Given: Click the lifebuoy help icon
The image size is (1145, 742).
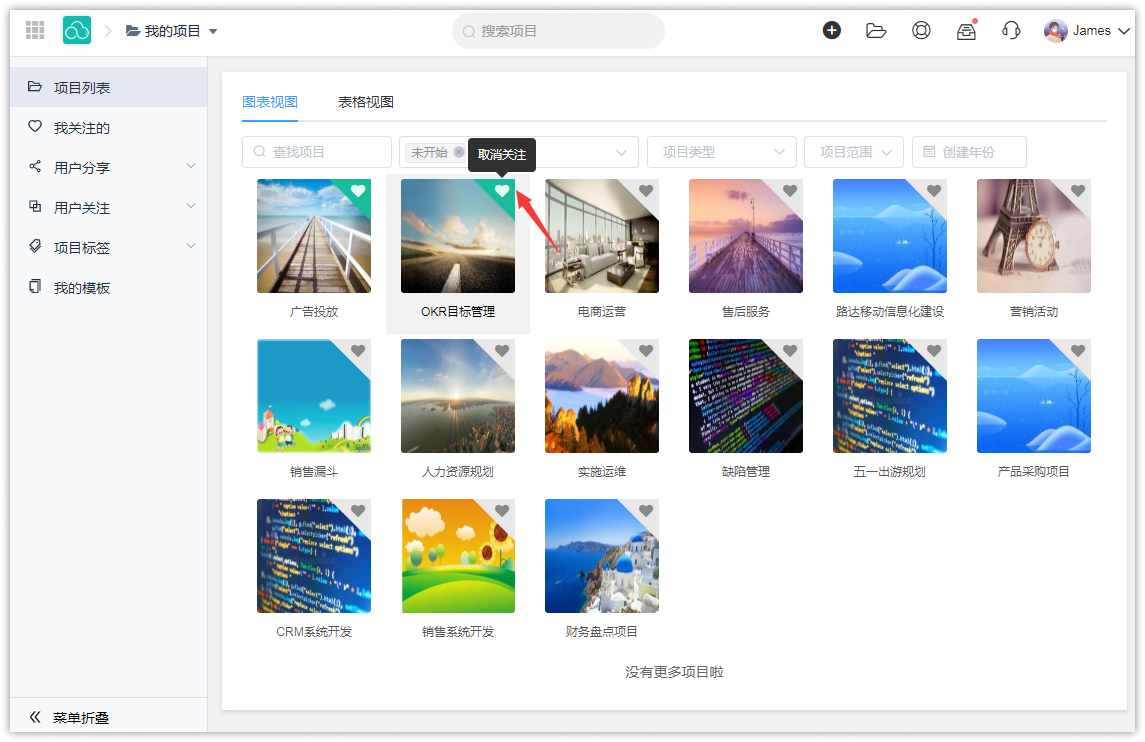Looking at the screenshot, I should tap(922, 30).
